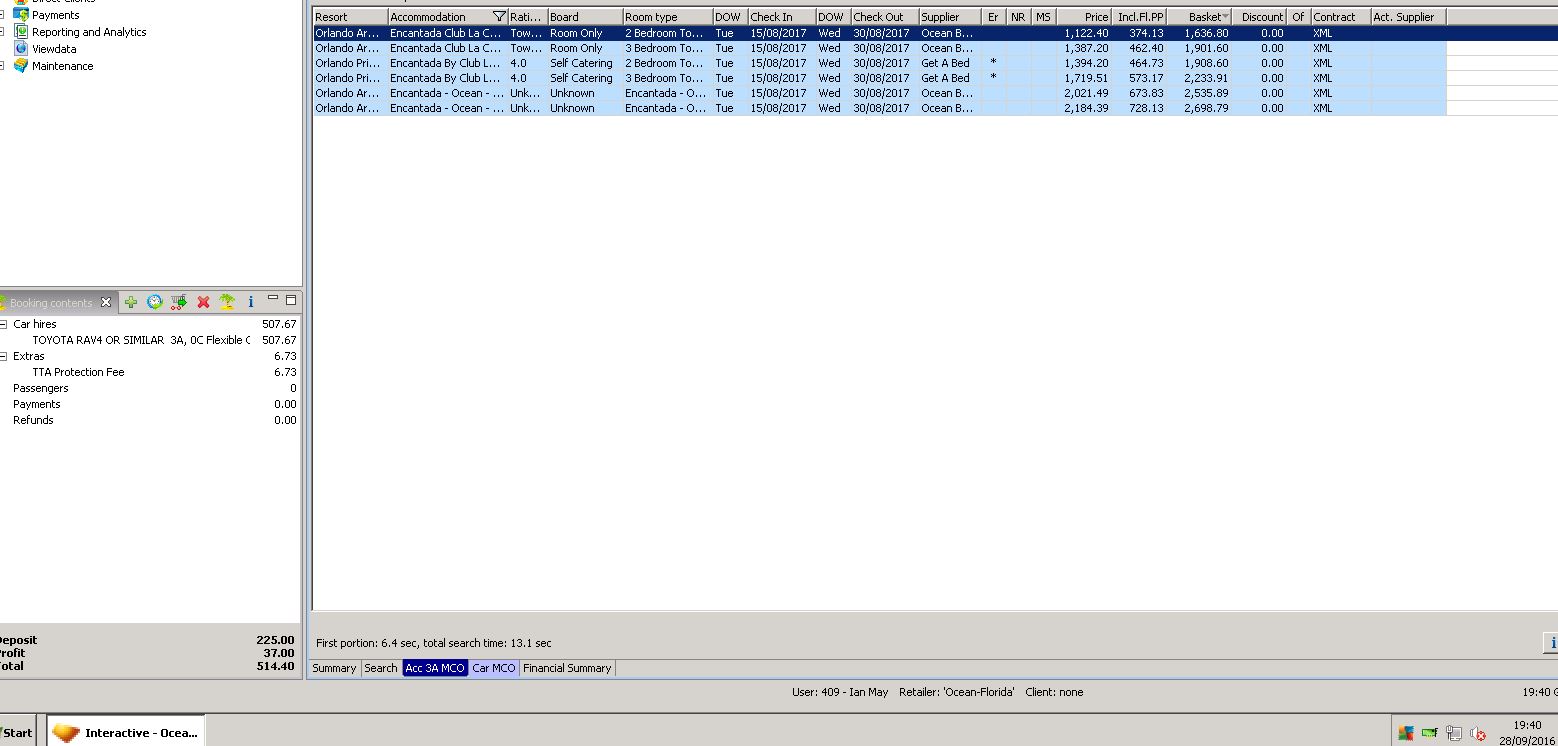Click the muted speaker volume tray icon
1558x746 pixels.
pos(1477,734)
